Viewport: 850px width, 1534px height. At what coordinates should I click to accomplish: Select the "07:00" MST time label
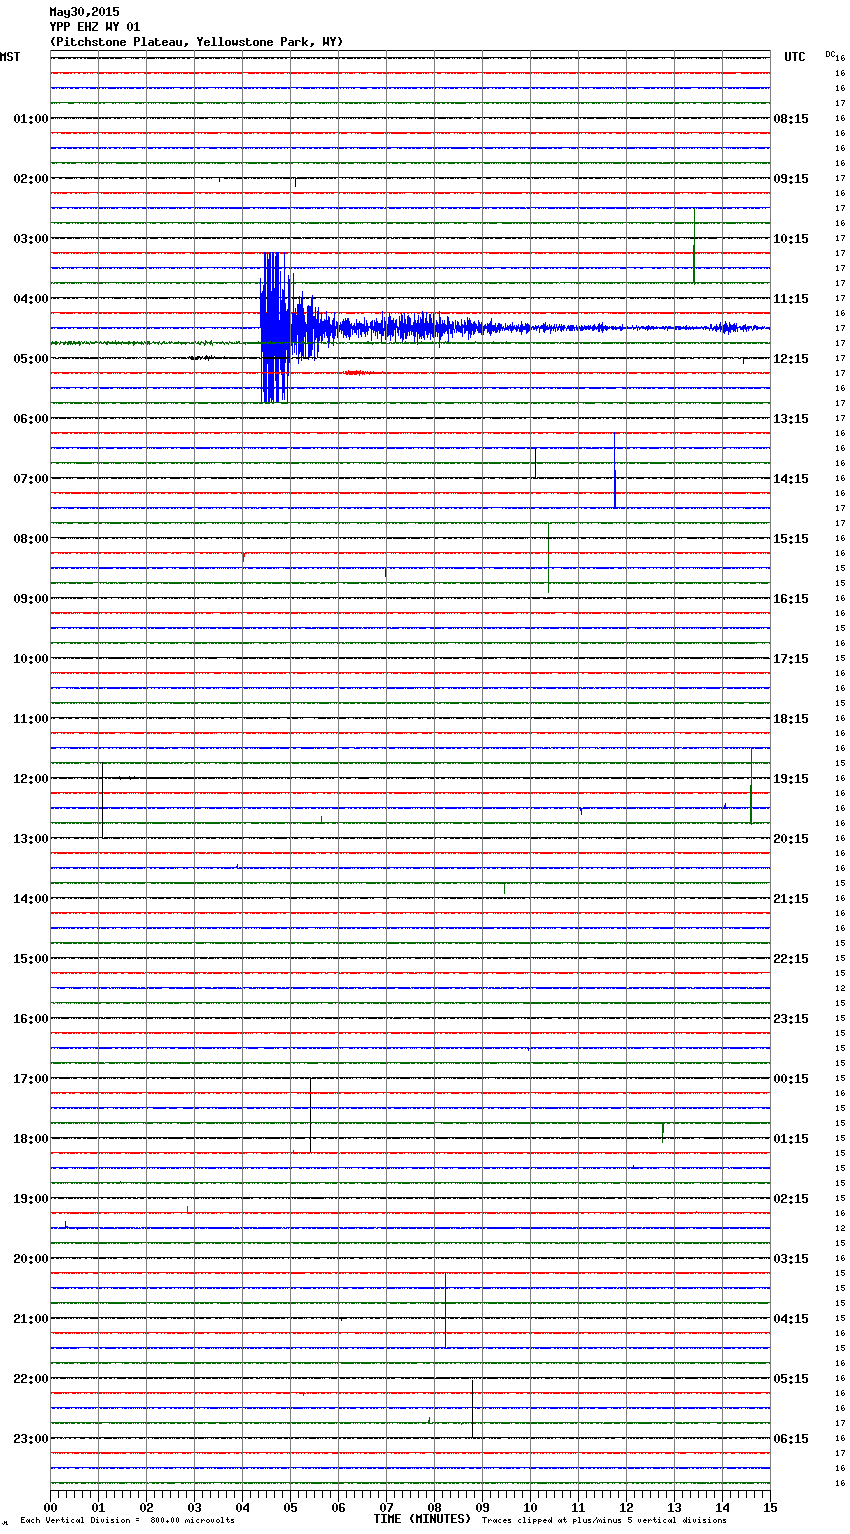31,479
